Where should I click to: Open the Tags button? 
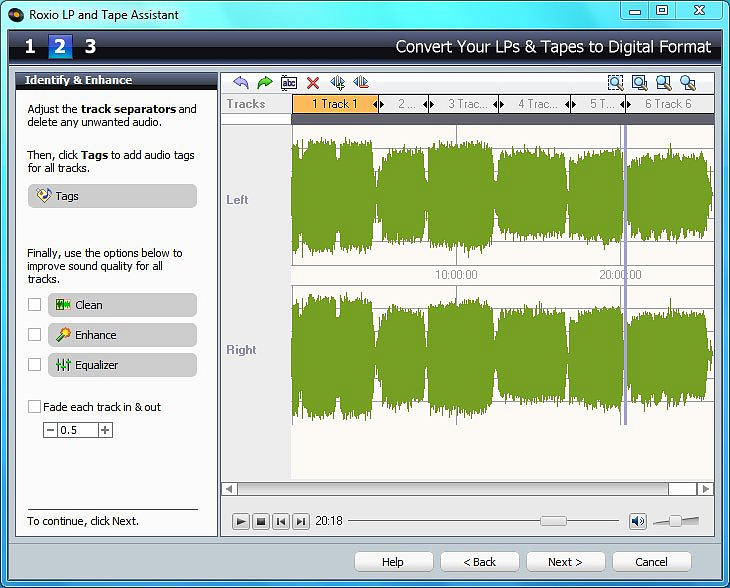pyautogui.click(x=112, y=196)
